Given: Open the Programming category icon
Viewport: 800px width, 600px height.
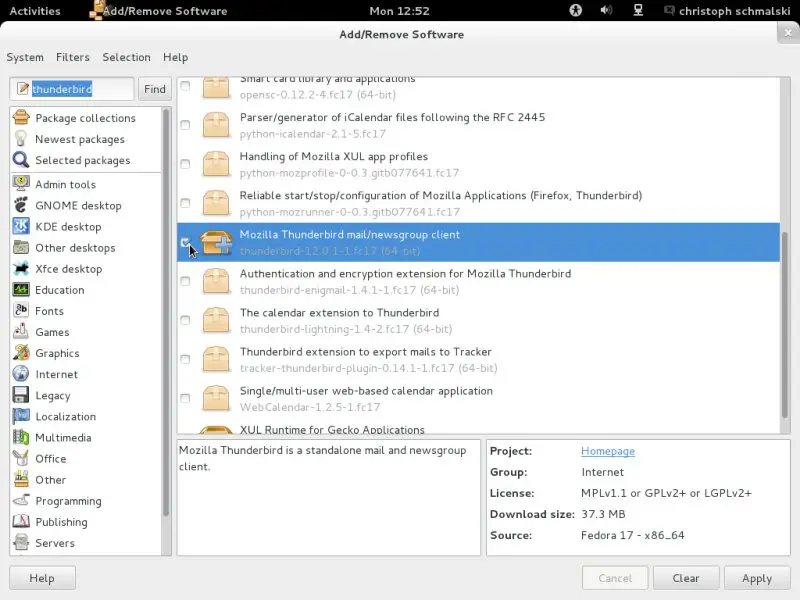Looking at the screenshot, I should [21, 501].
